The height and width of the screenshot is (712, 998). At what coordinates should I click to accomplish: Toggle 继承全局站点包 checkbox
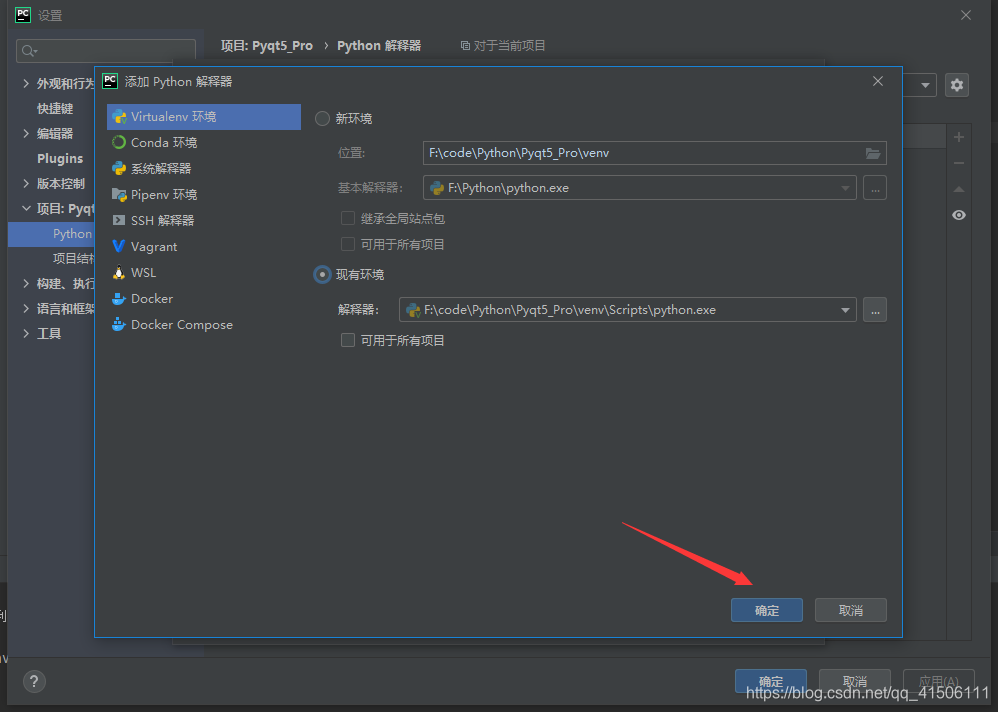tap(348, 218)
